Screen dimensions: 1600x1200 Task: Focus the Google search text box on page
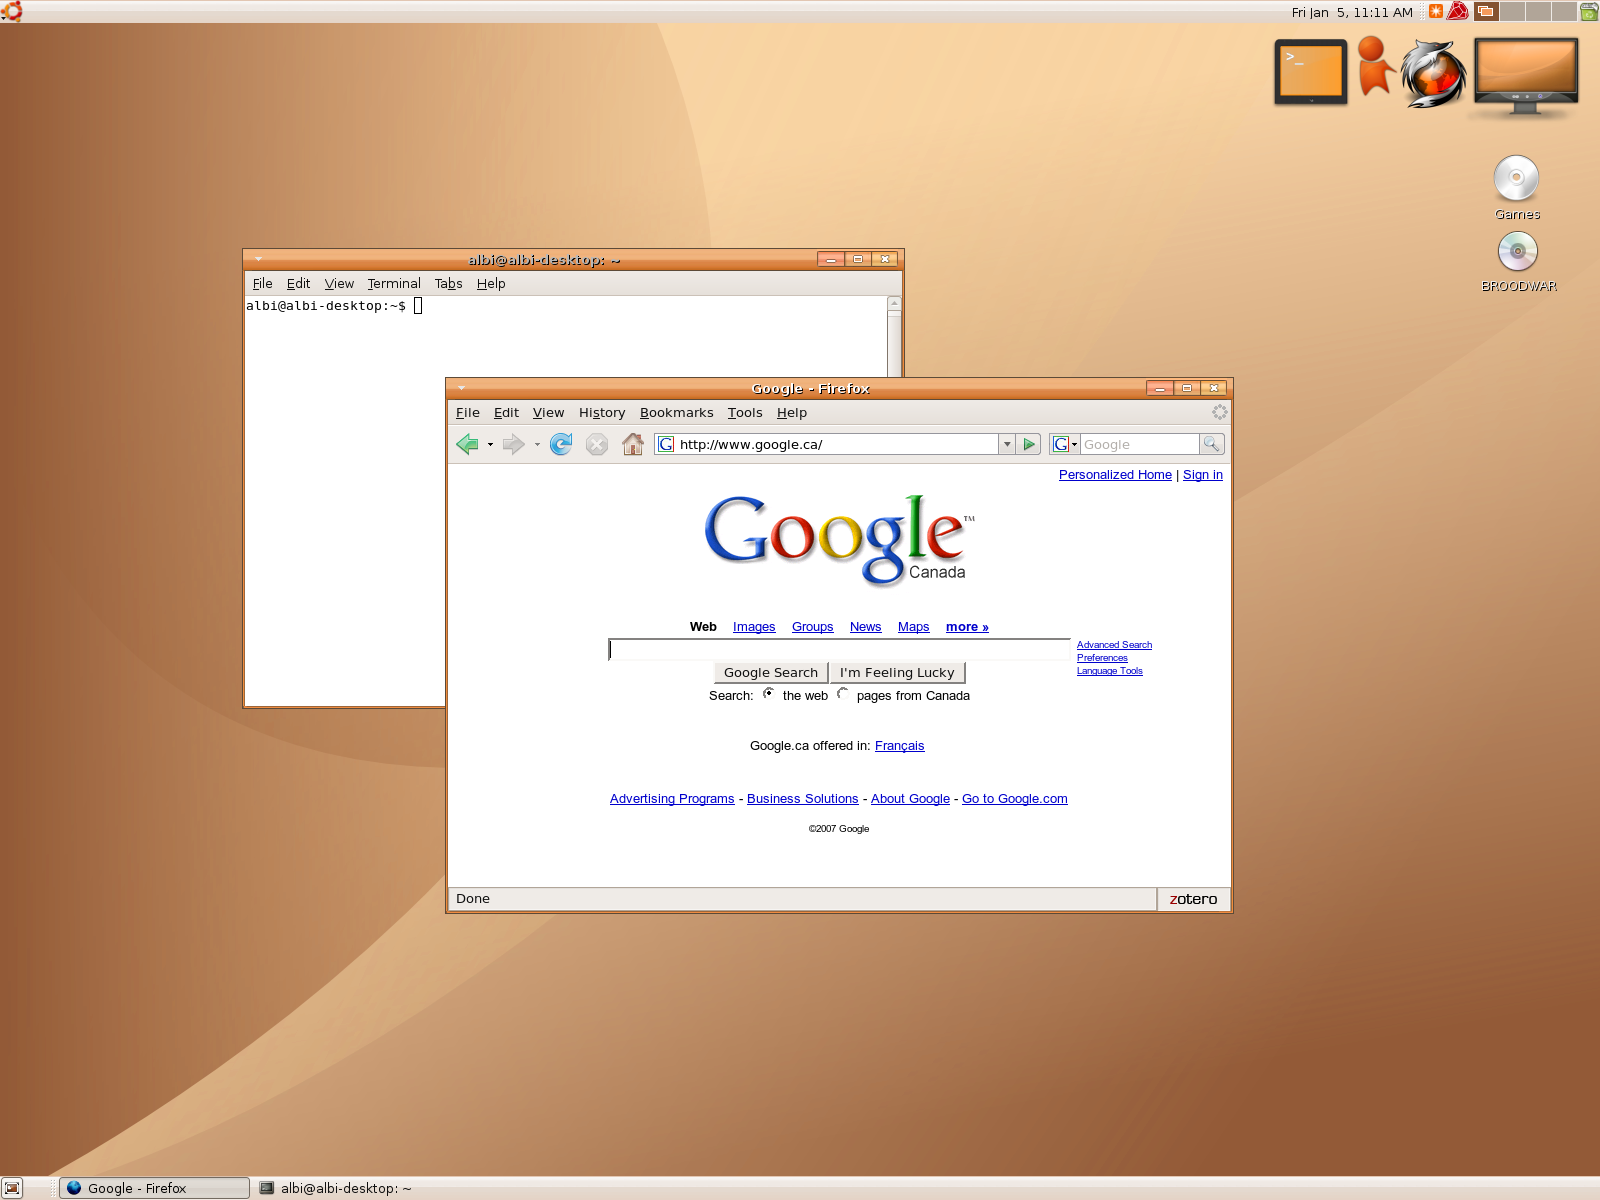click(x=839, y=650)
